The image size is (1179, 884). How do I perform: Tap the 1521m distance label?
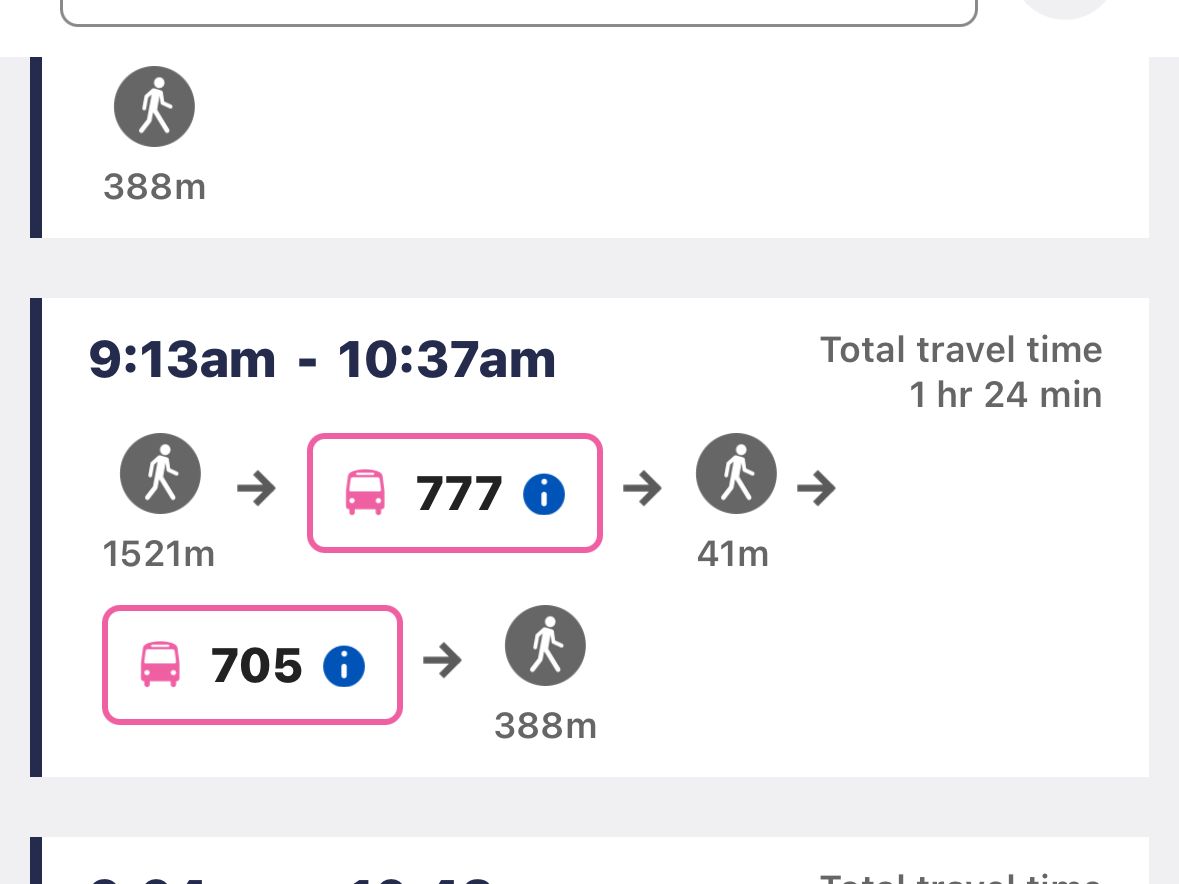click(x=159, y=554)
